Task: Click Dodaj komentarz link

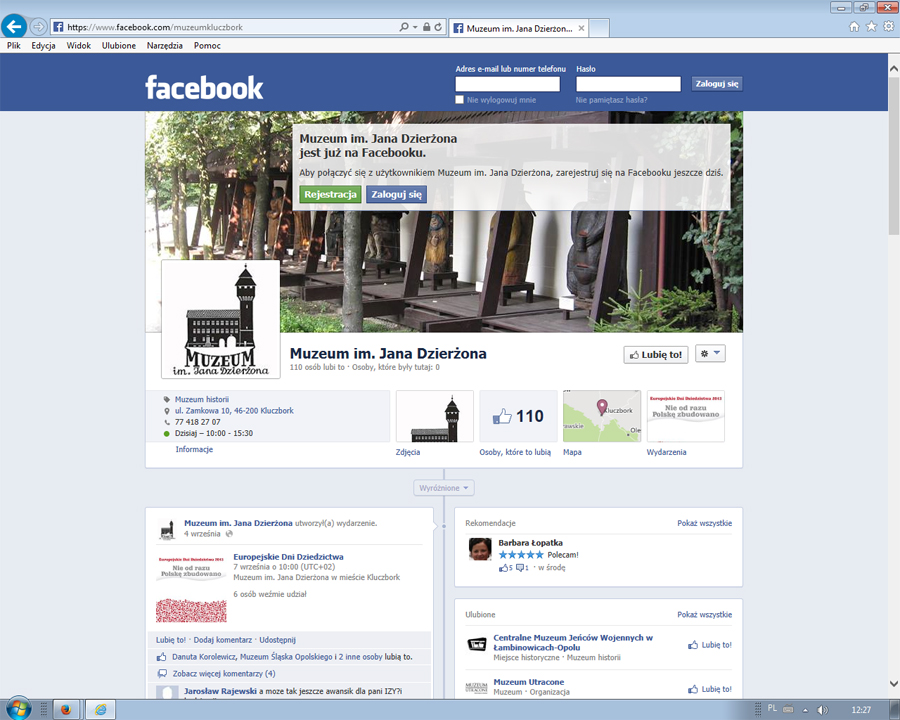Action: click(x=223, y=640)
